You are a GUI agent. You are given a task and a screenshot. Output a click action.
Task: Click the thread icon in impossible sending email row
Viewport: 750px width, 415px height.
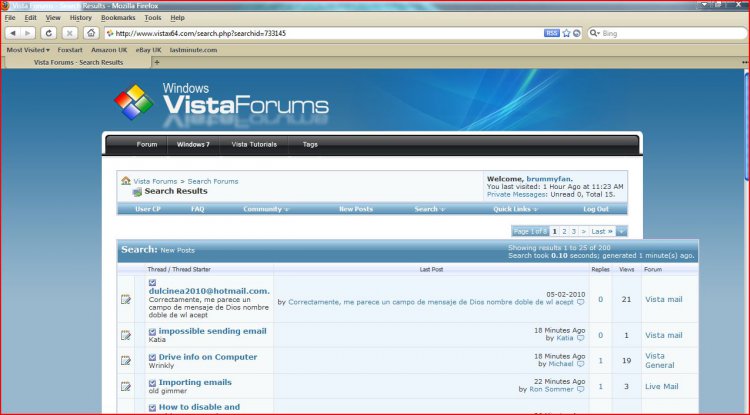[126, 335]
